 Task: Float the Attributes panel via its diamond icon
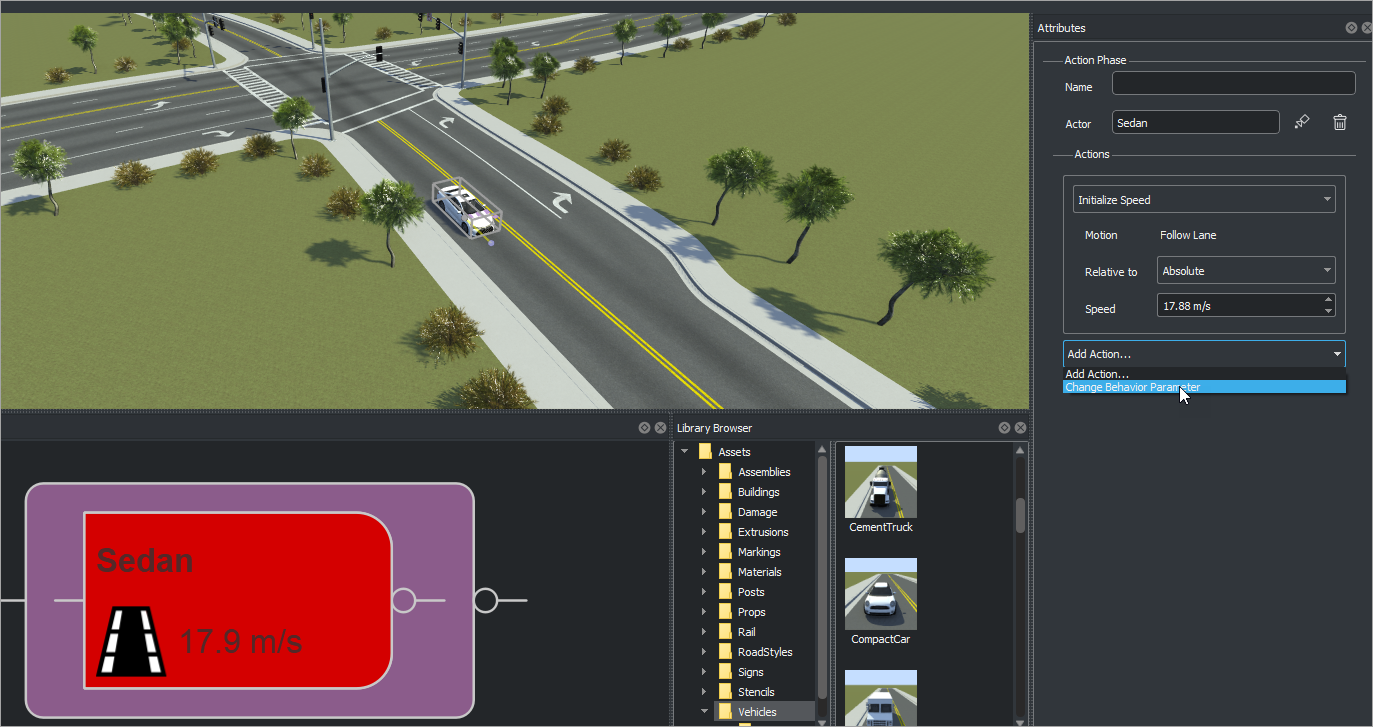pyautogui.click(x=1351, y=27)
